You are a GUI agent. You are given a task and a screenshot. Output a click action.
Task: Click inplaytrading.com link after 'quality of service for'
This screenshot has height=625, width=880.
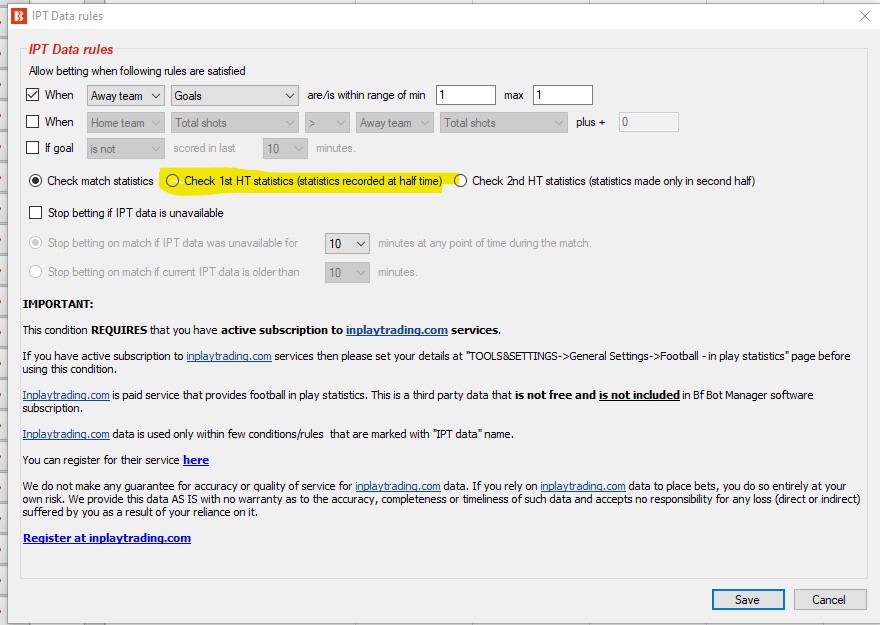(398, 486)
